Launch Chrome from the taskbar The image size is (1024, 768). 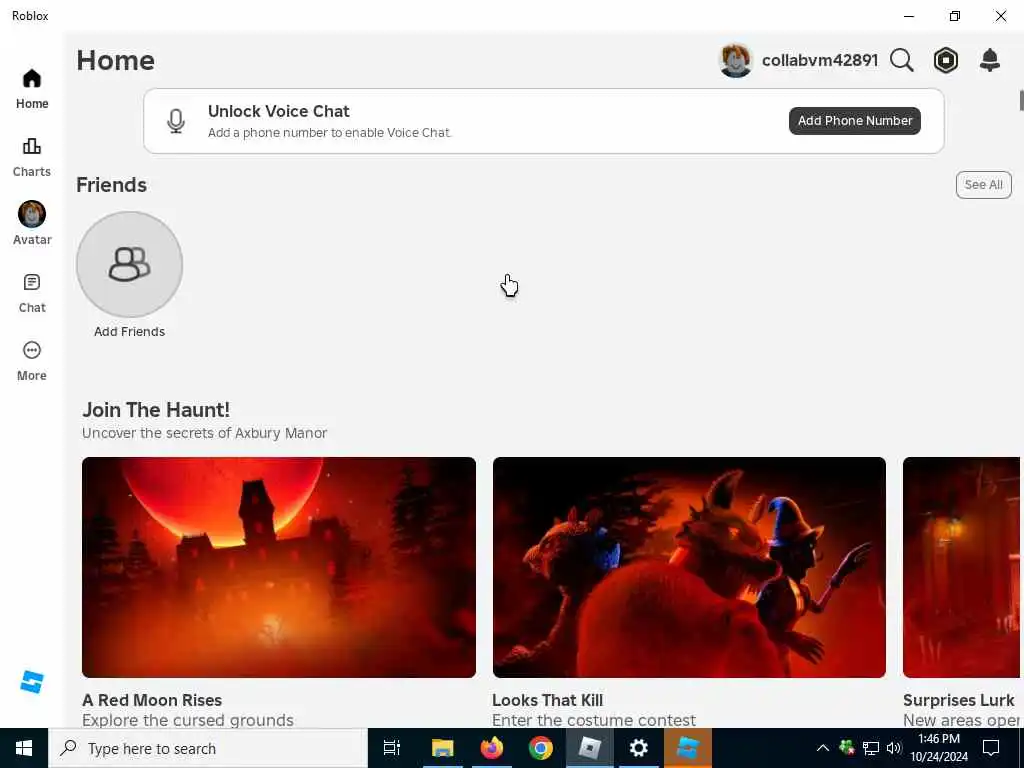[x=541, y=748]
